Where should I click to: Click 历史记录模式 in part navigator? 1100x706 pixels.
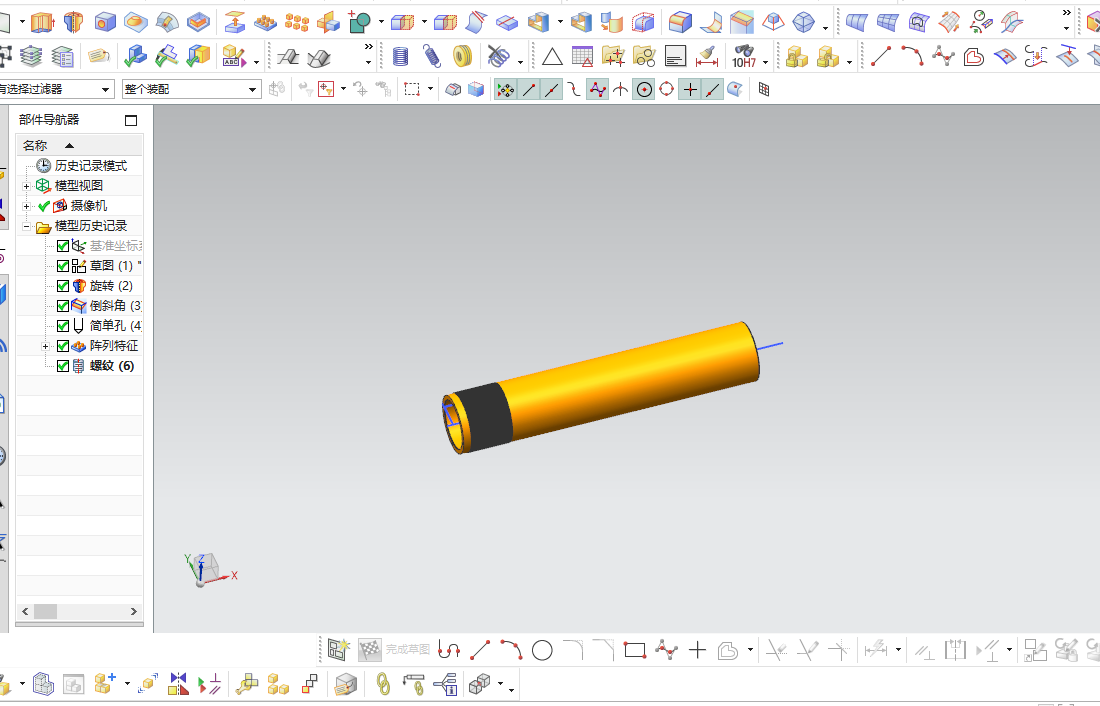(x=90, y=166)
